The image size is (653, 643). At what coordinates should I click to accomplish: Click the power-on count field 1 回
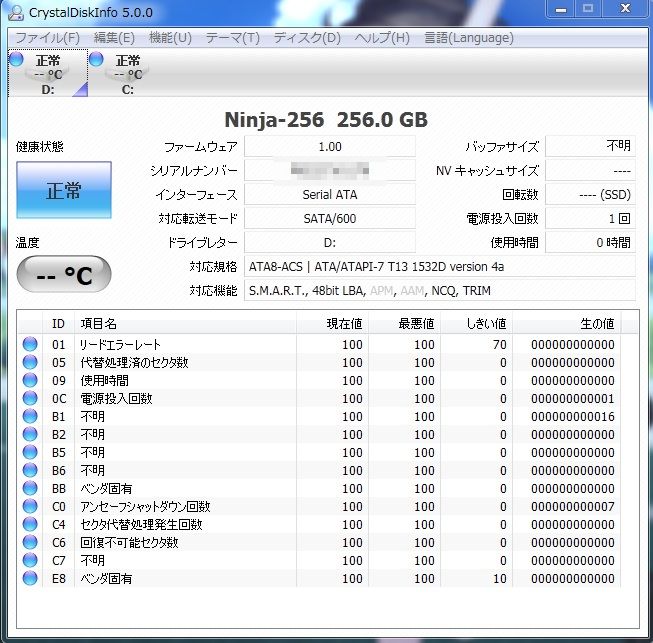(591, 218)
